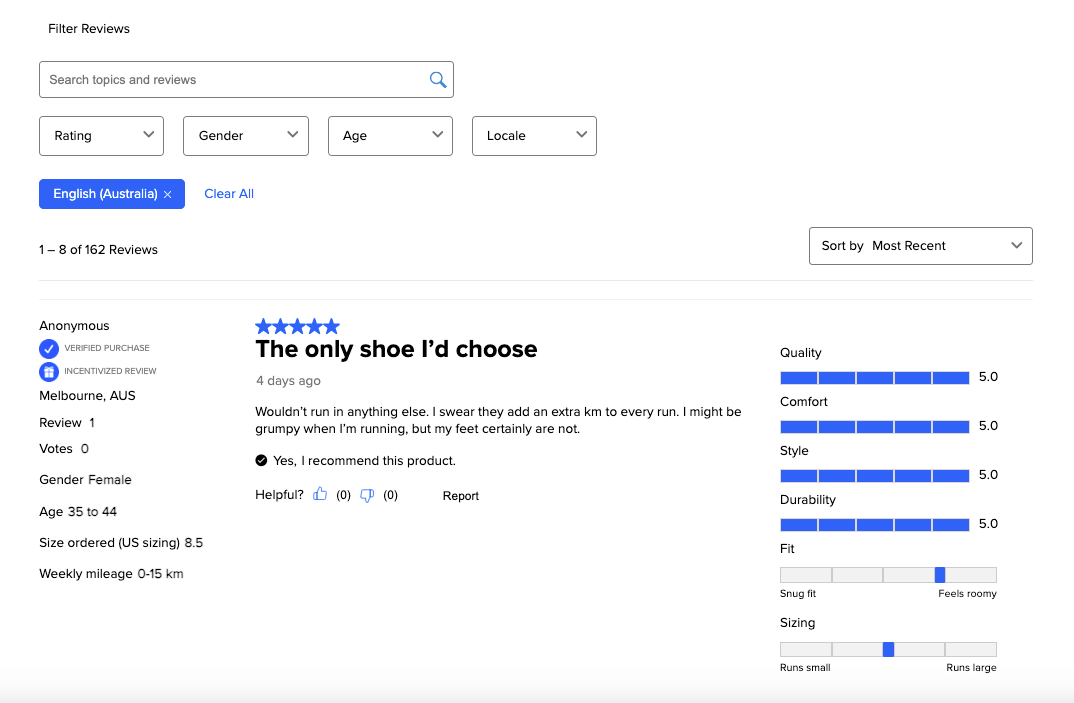Click the thumbs up helpful icon
The image size is (1074, 703).
coord(320,494)
